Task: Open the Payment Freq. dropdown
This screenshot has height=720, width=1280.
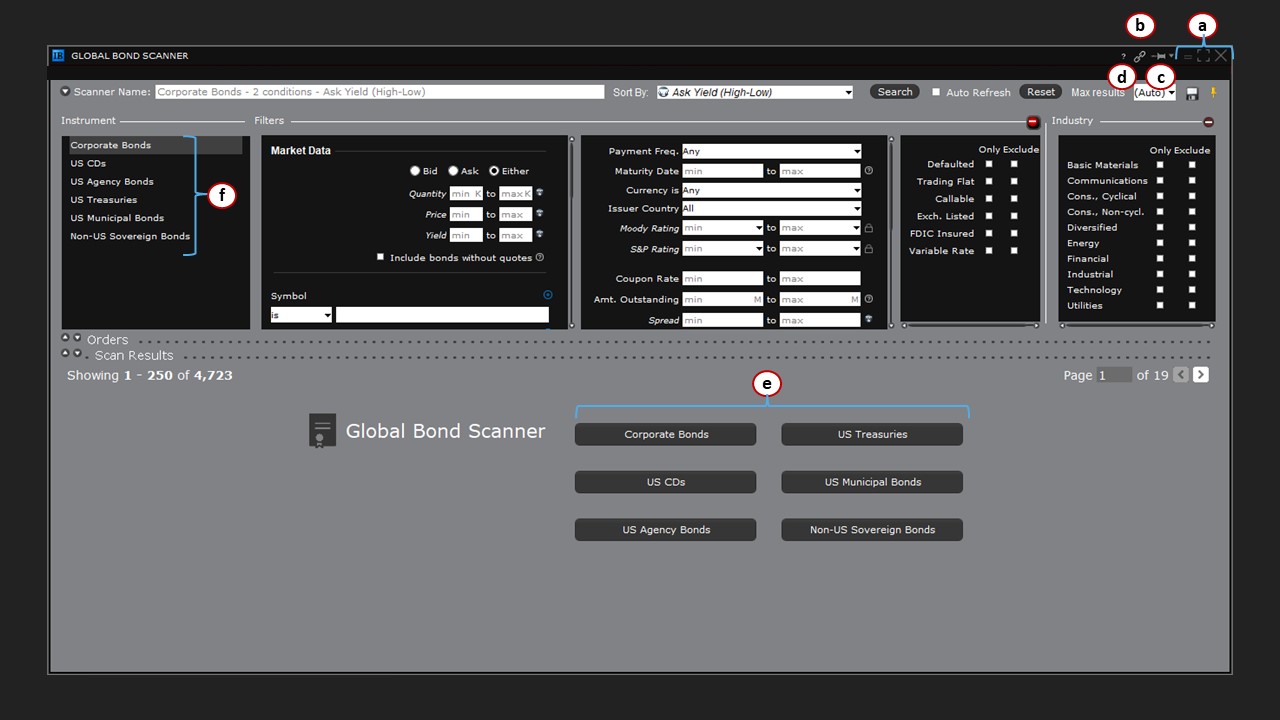Action: pos(771,152)
